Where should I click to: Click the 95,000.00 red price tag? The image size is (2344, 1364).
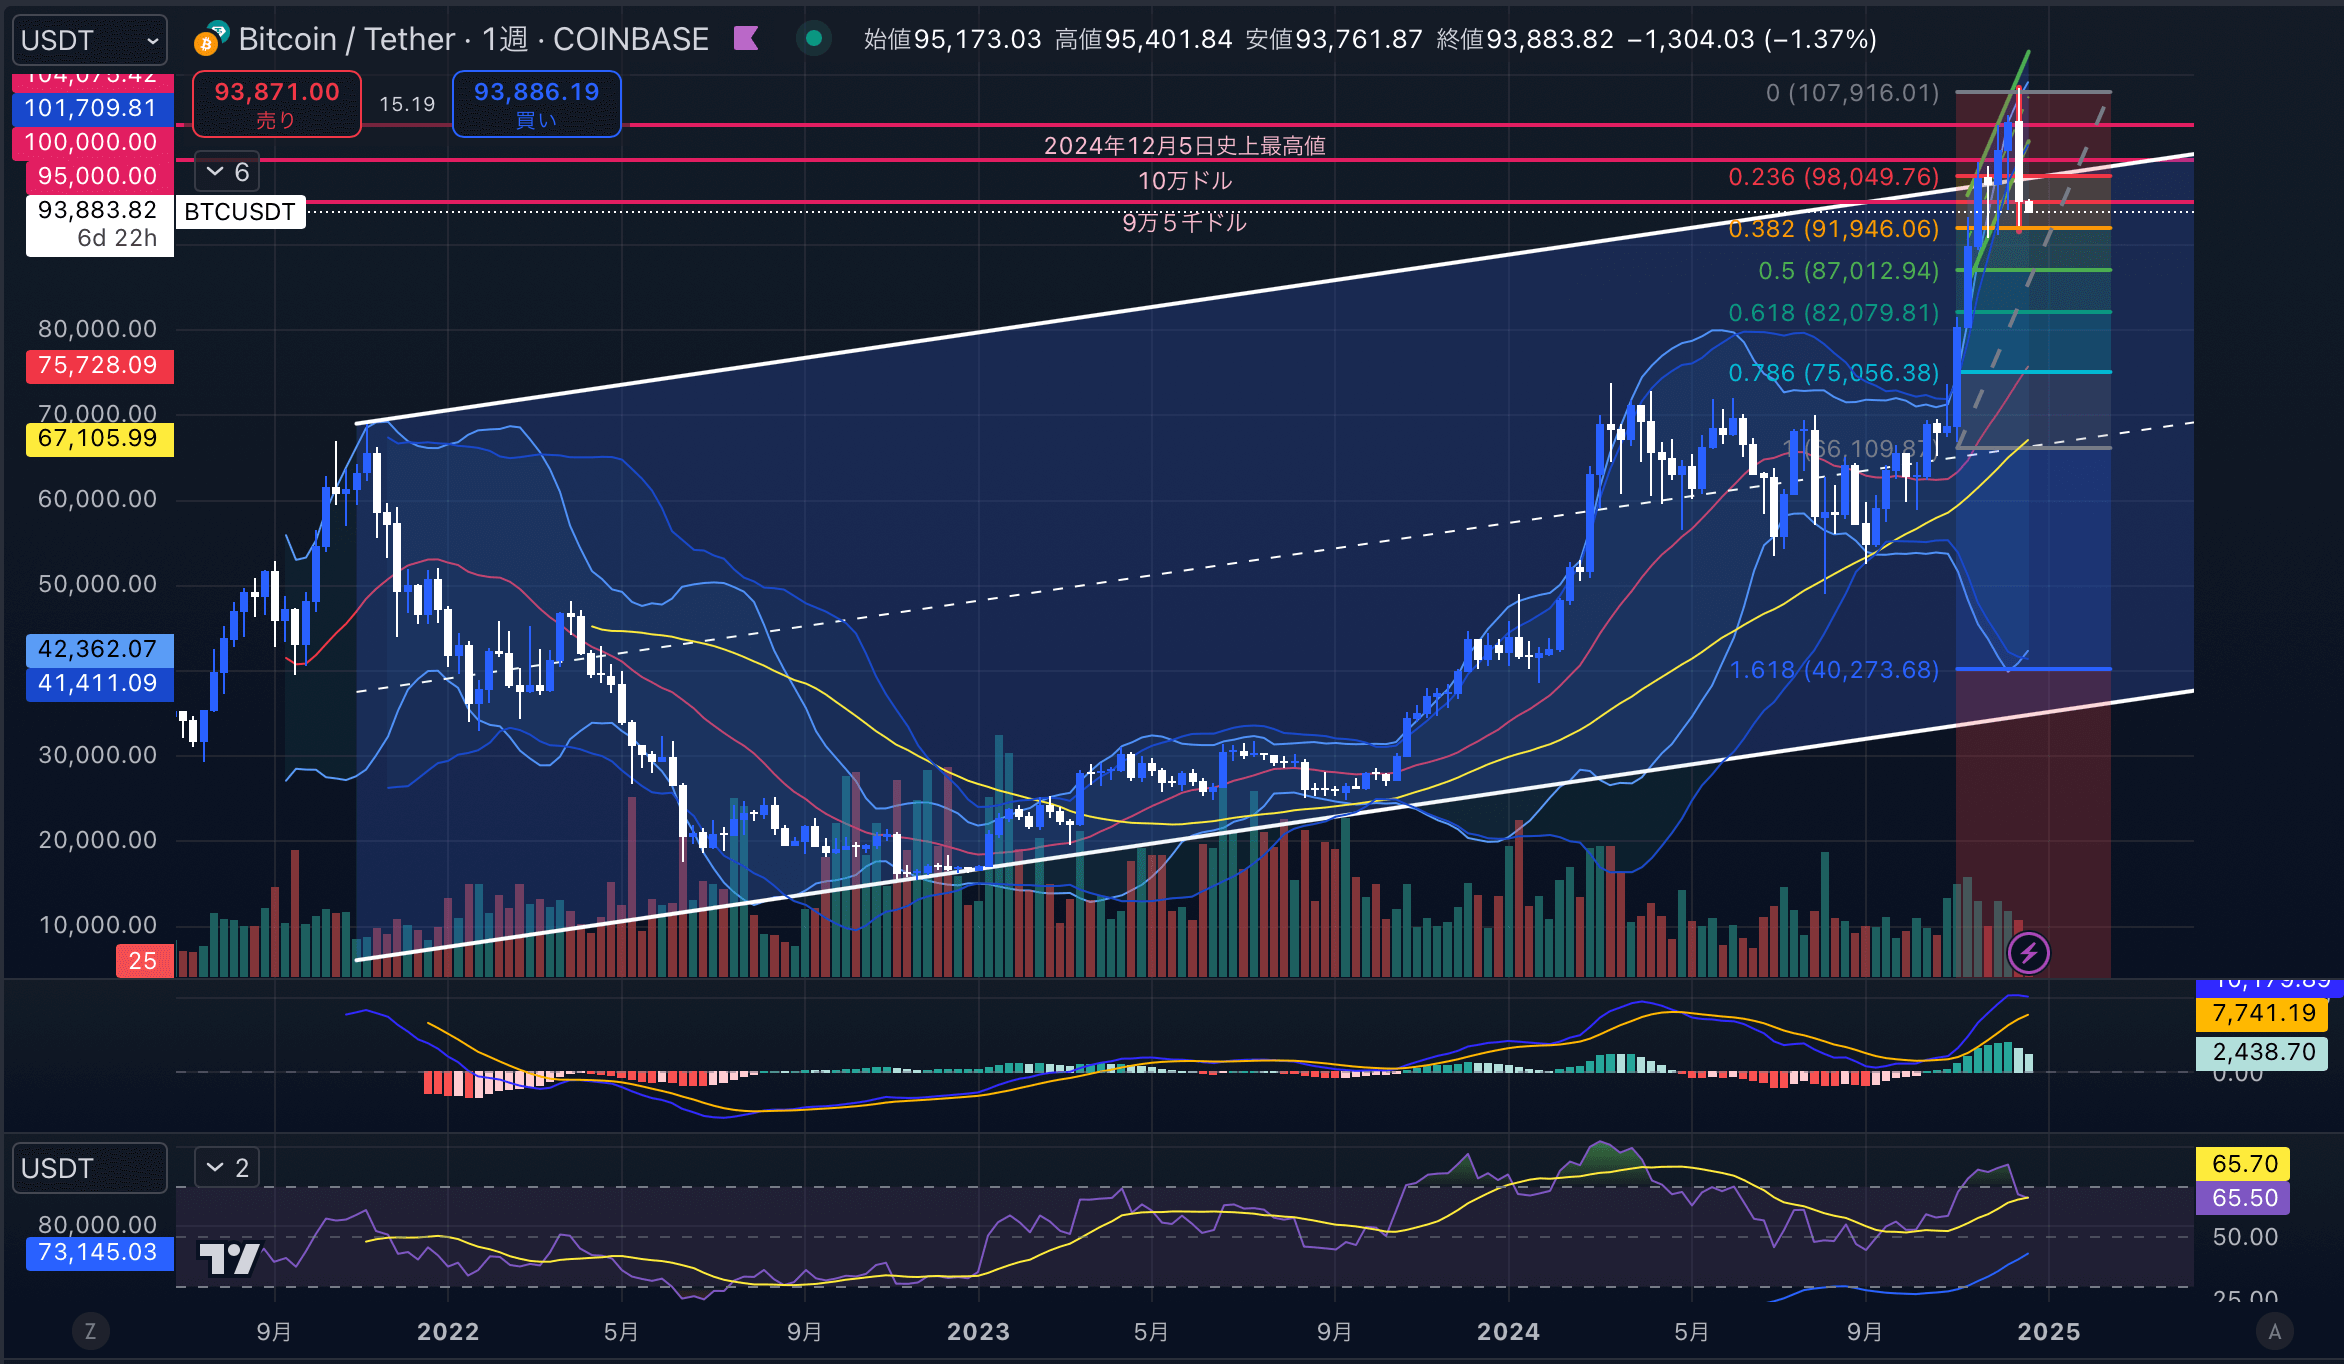pos(100,176)
